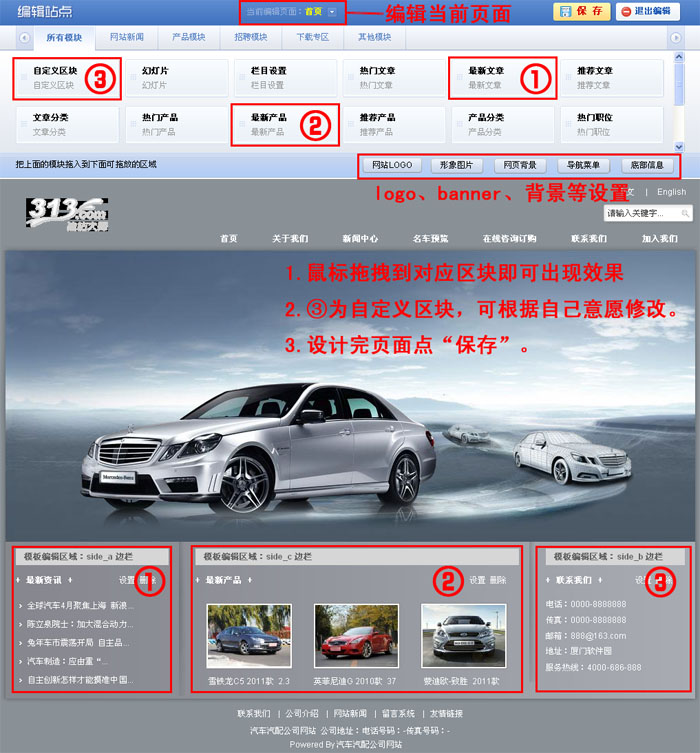Select the 最新文章 module
The height and width of the screenshot is (753, 700).
point(503,78)
